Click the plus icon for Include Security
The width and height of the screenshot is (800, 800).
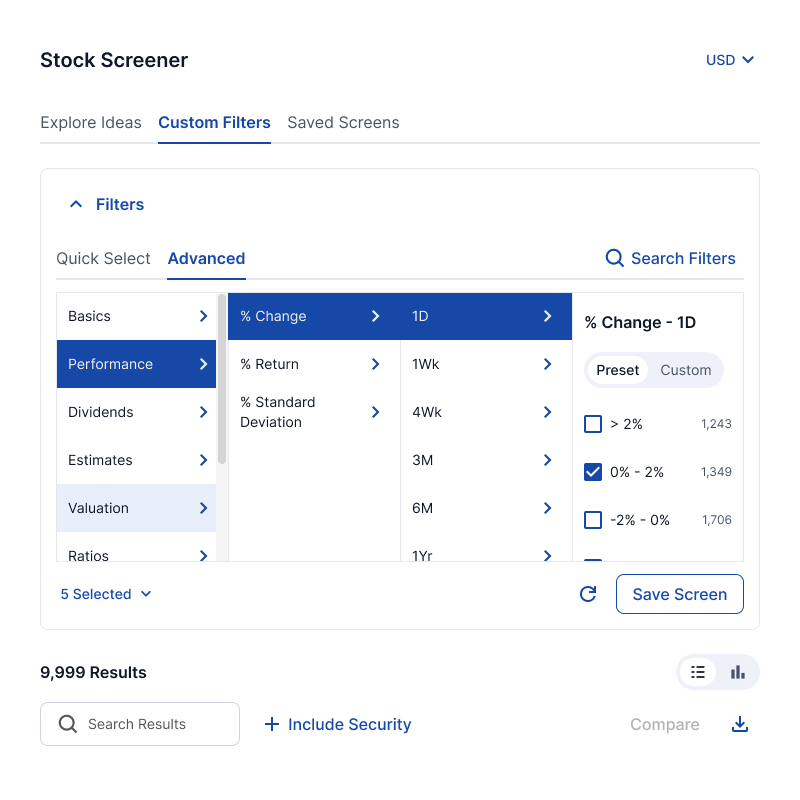(x=271, y=724)
